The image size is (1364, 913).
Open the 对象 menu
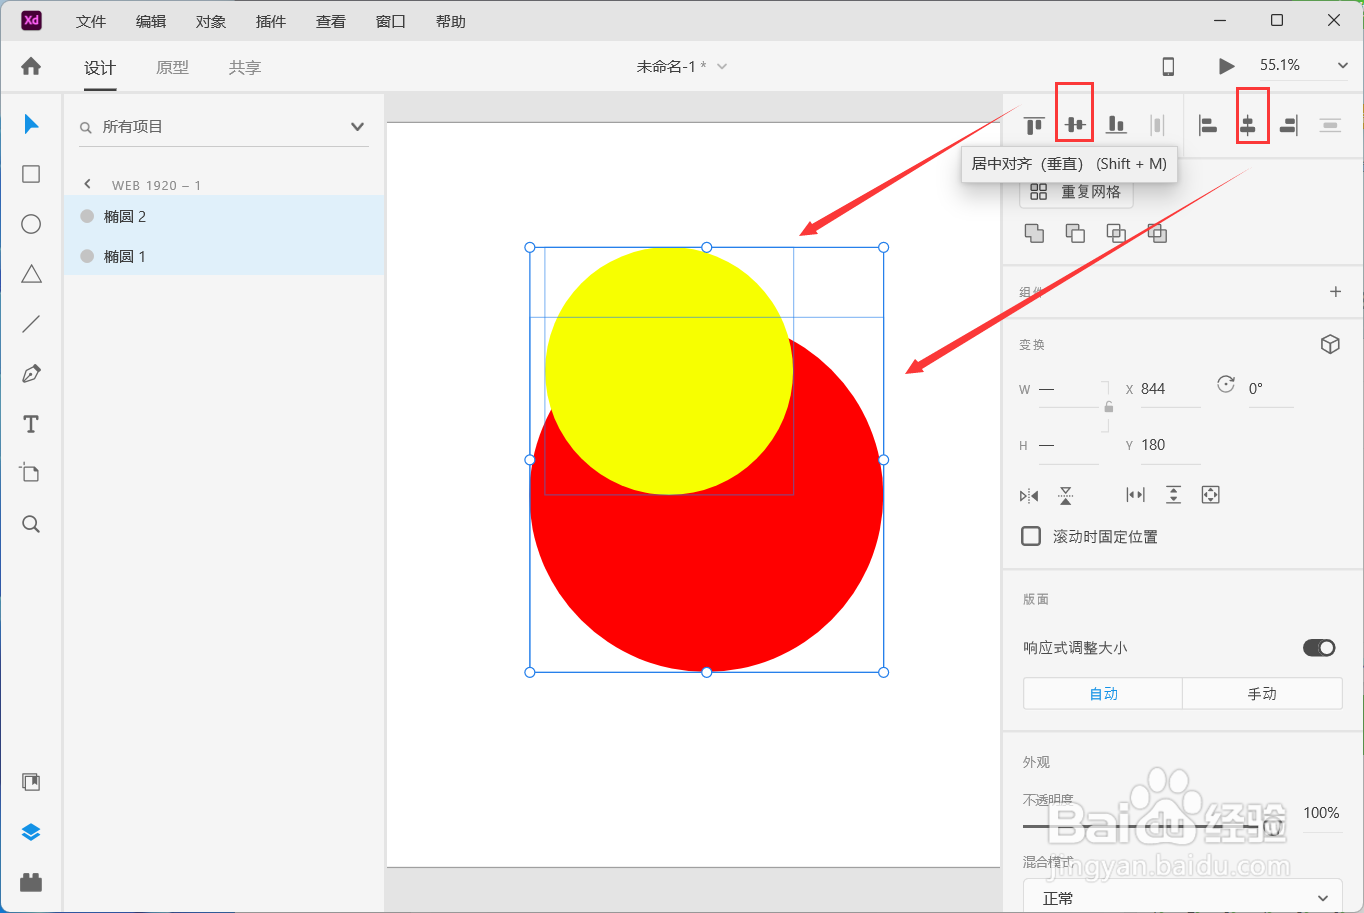click(x=211, y=21)
